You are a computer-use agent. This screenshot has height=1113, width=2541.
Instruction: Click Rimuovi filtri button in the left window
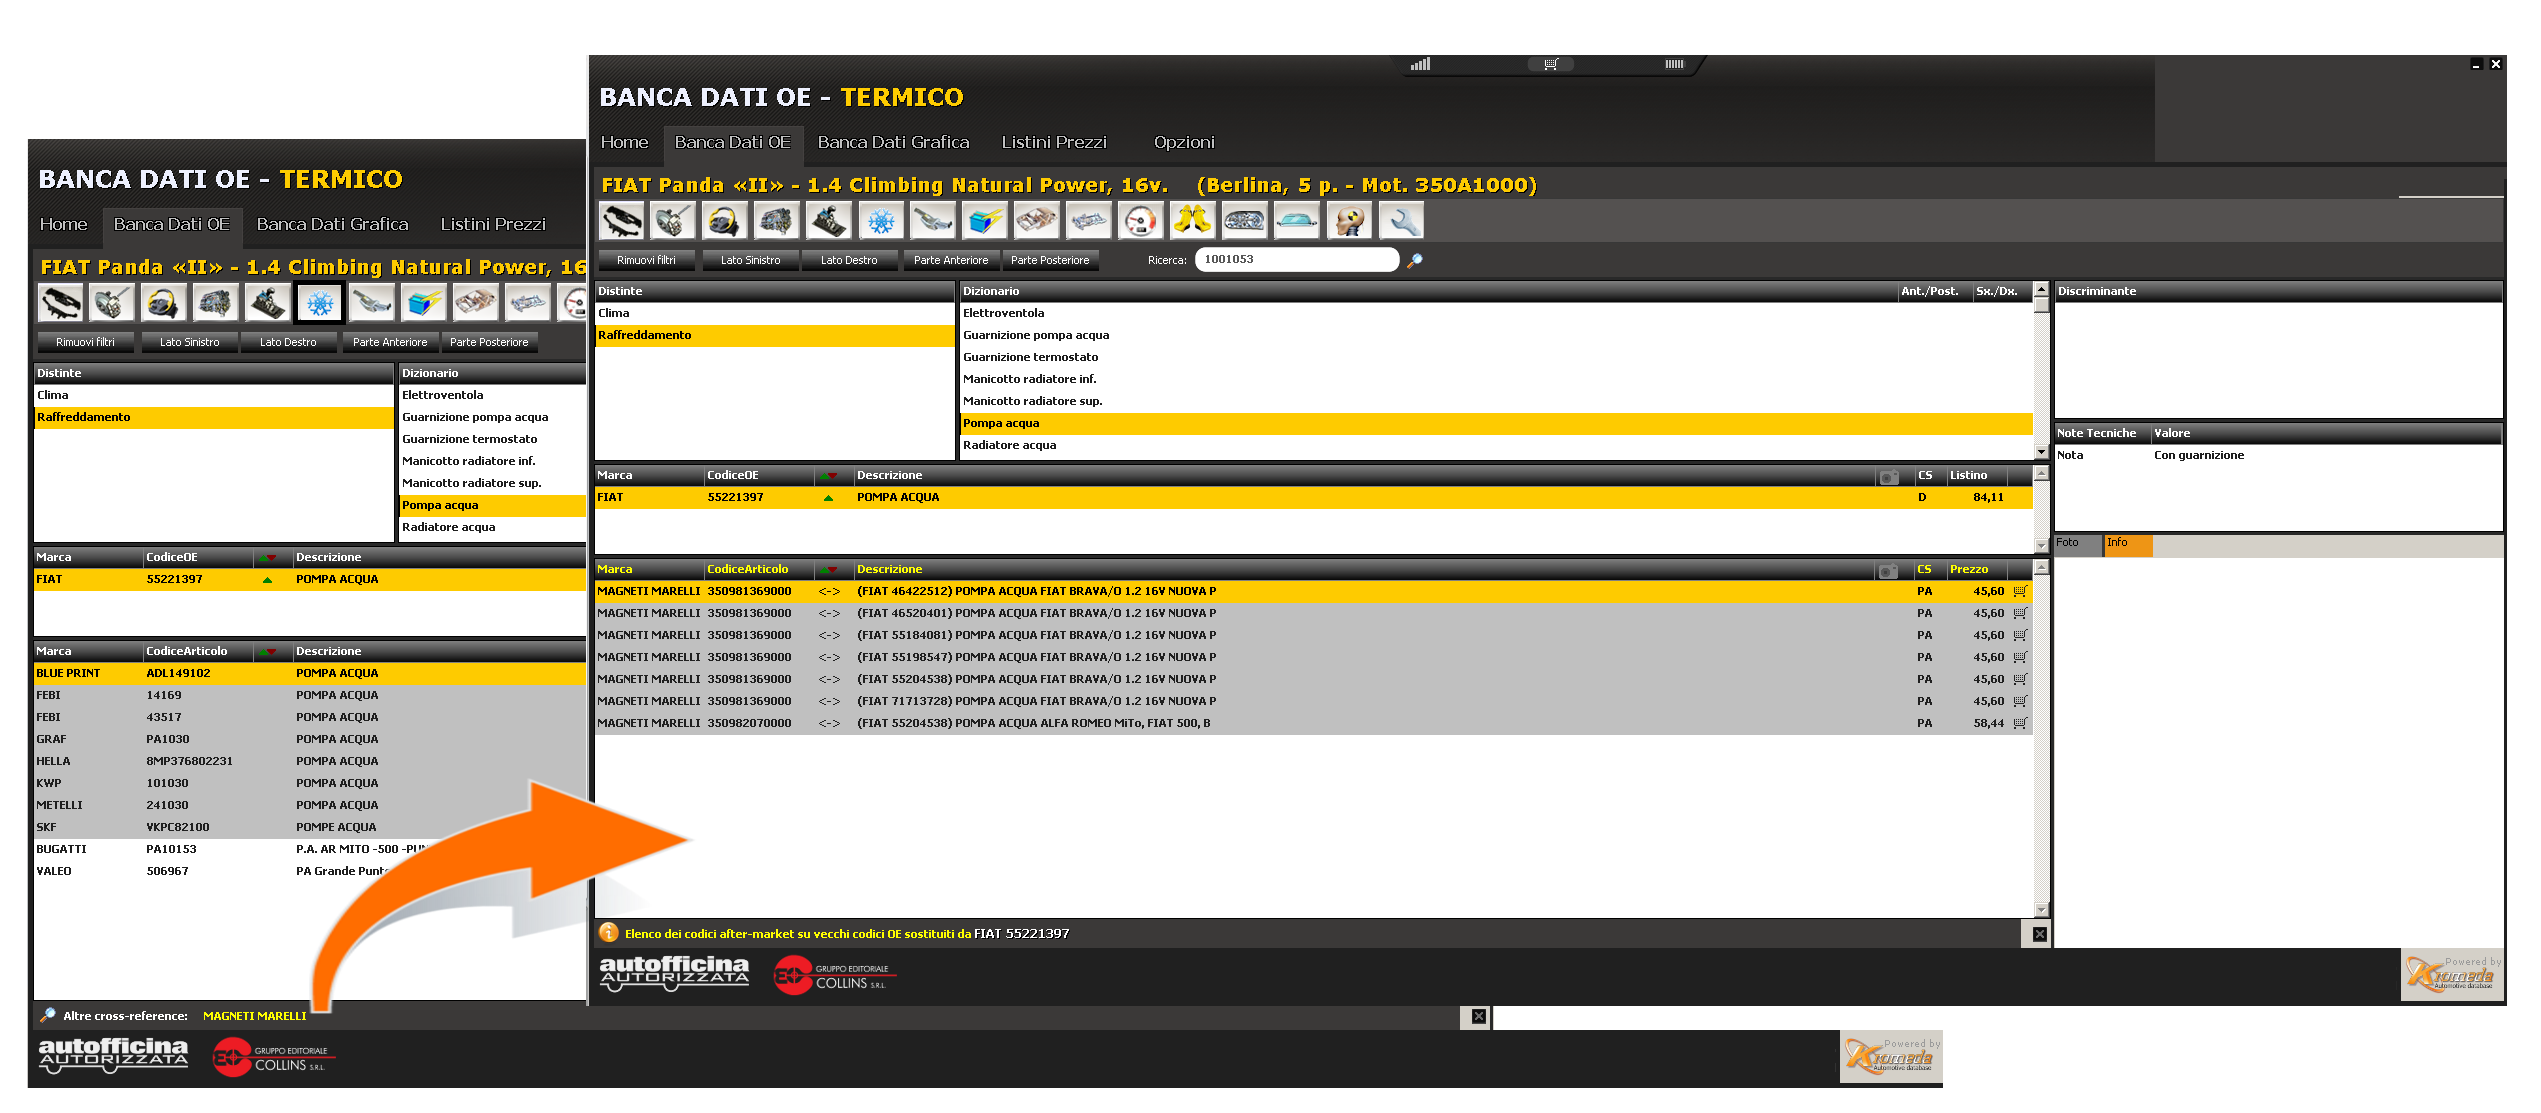[85, 342]
